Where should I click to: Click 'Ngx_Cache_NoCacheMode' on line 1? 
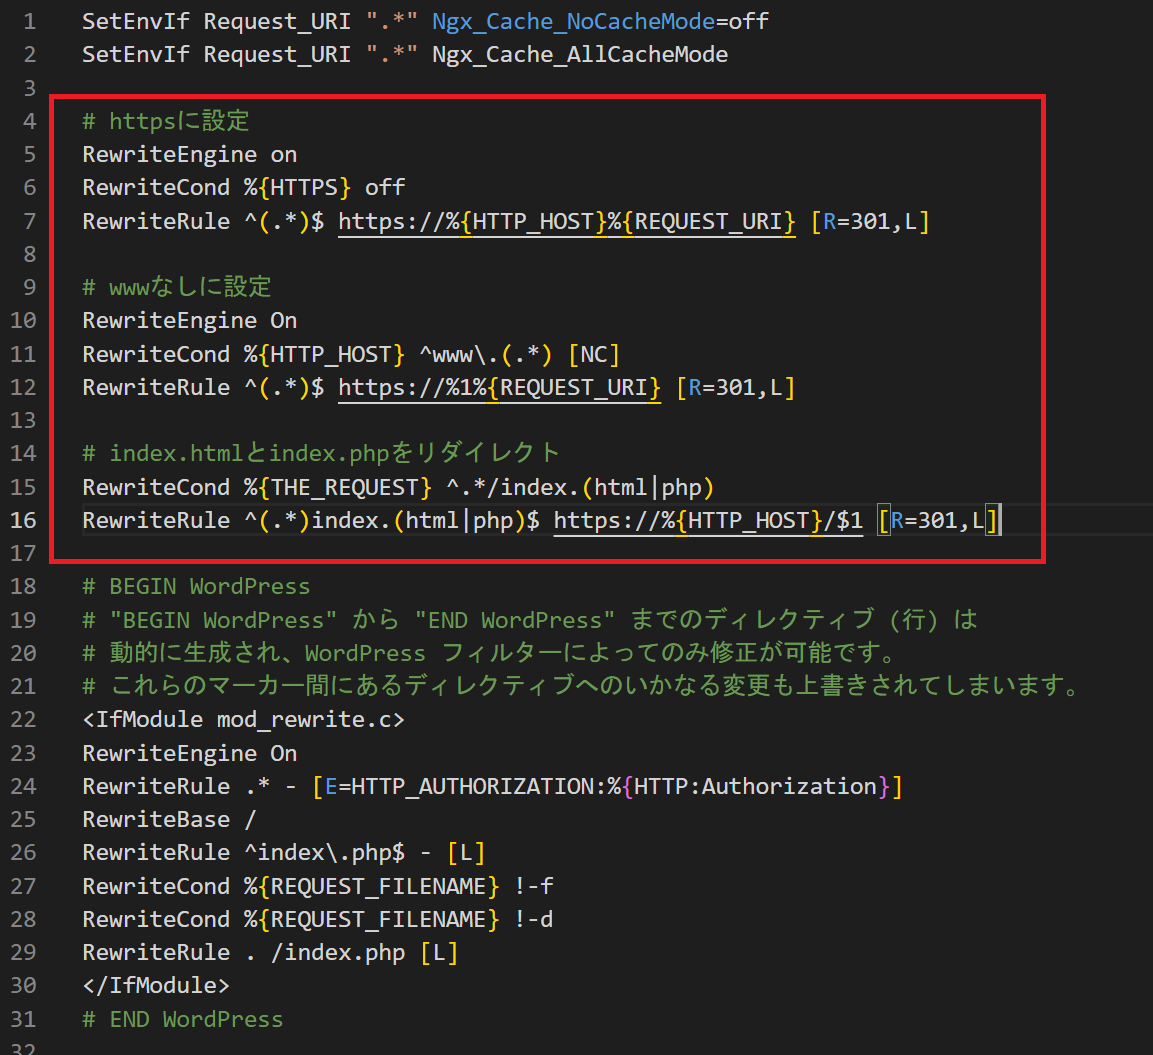pos(574,22)
